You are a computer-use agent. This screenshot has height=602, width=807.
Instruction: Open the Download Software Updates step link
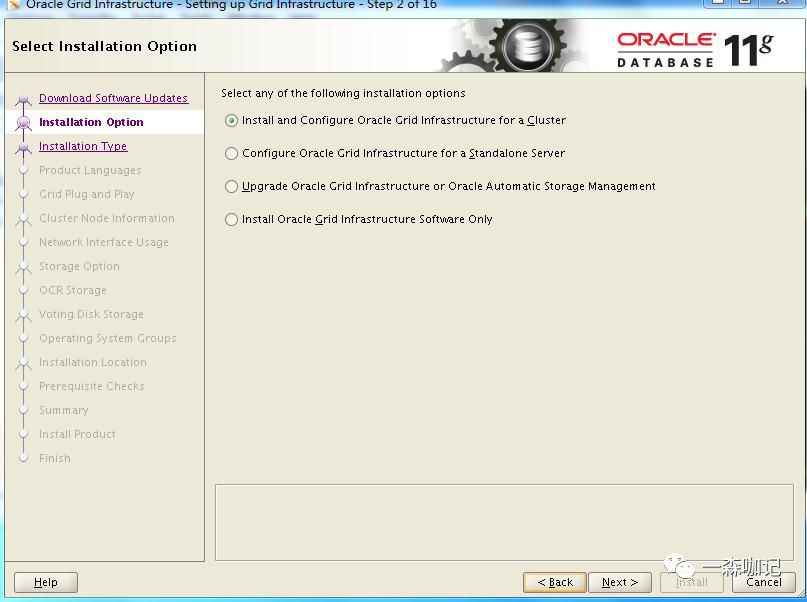click(x=113, y=98)
